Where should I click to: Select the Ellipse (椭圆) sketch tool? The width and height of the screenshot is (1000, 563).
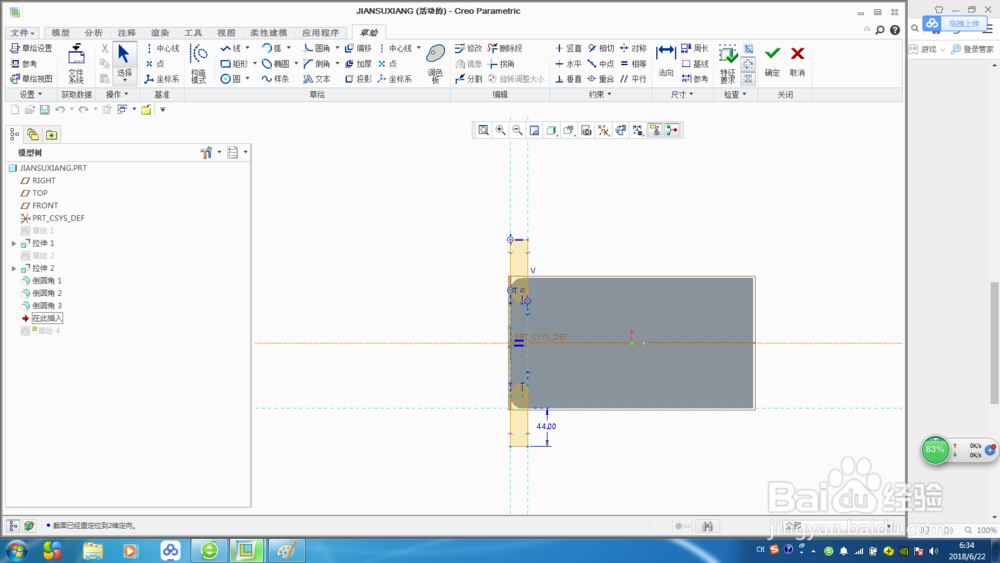click(x=276, y=64)
